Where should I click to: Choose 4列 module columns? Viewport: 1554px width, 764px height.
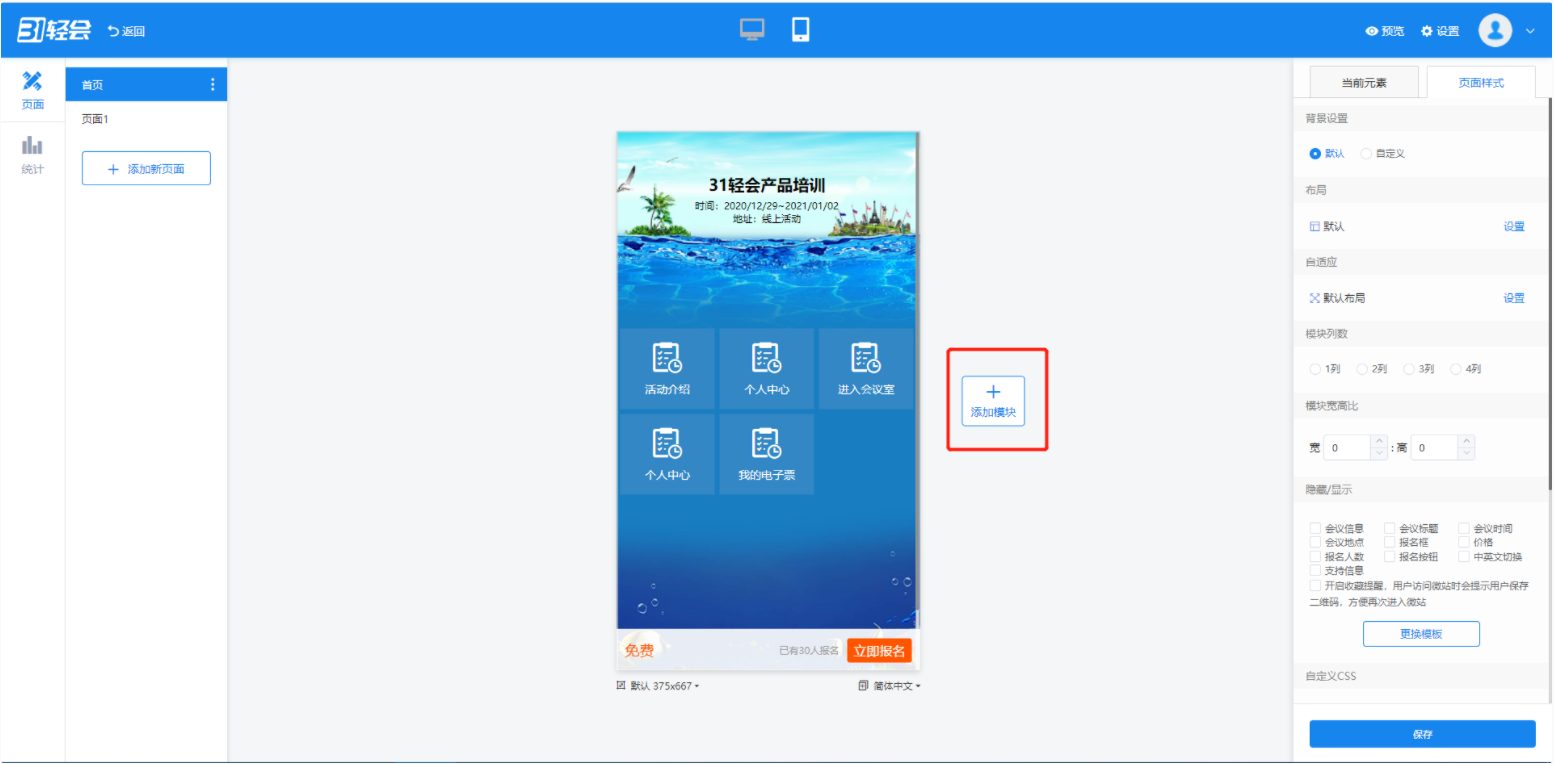(1456, 369)
